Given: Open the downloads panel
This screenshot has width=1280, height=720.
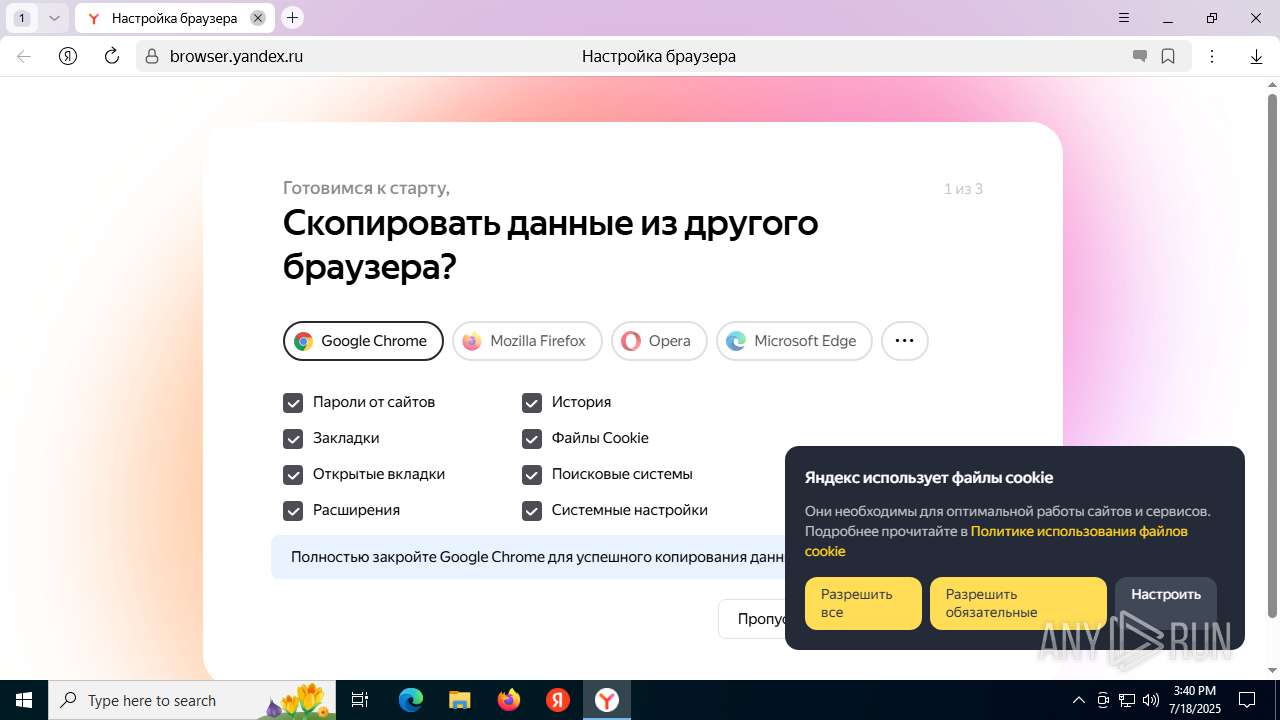Looking at the screenshot, I should click(x=1256, y=56).
